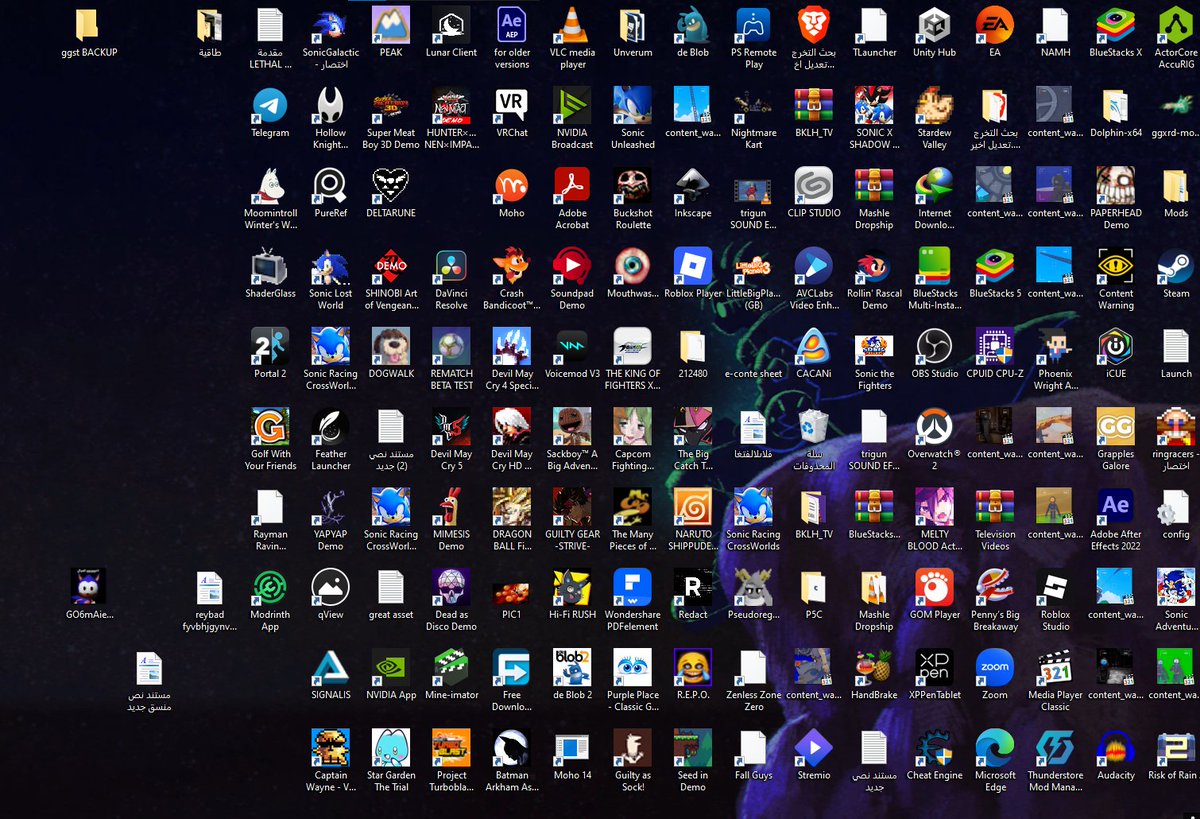The image size is (1200, 819).
Task: Click the SIGNALIS icon
Action: click(331, 667)
